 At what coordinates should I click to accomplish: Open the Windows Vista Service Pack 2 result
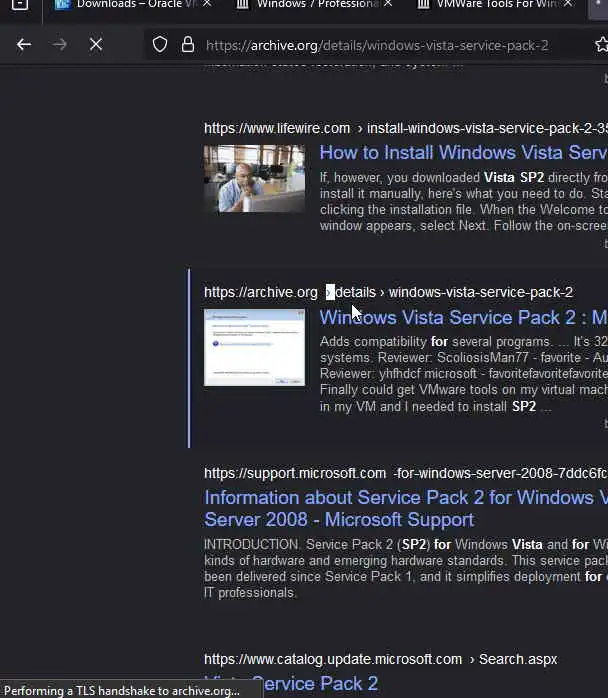tap(463, 317)
